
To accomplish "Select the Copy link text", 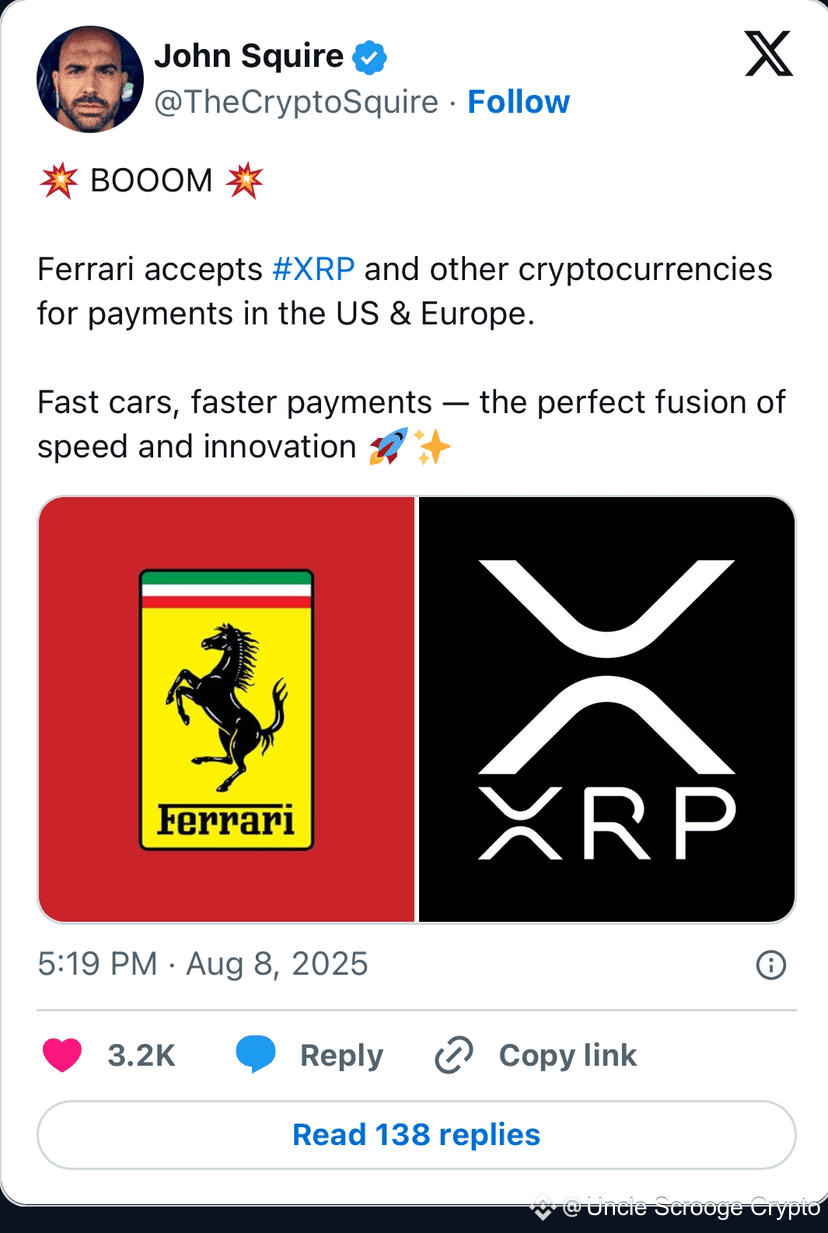I will pyautogui.click(x=567, y=1054).
